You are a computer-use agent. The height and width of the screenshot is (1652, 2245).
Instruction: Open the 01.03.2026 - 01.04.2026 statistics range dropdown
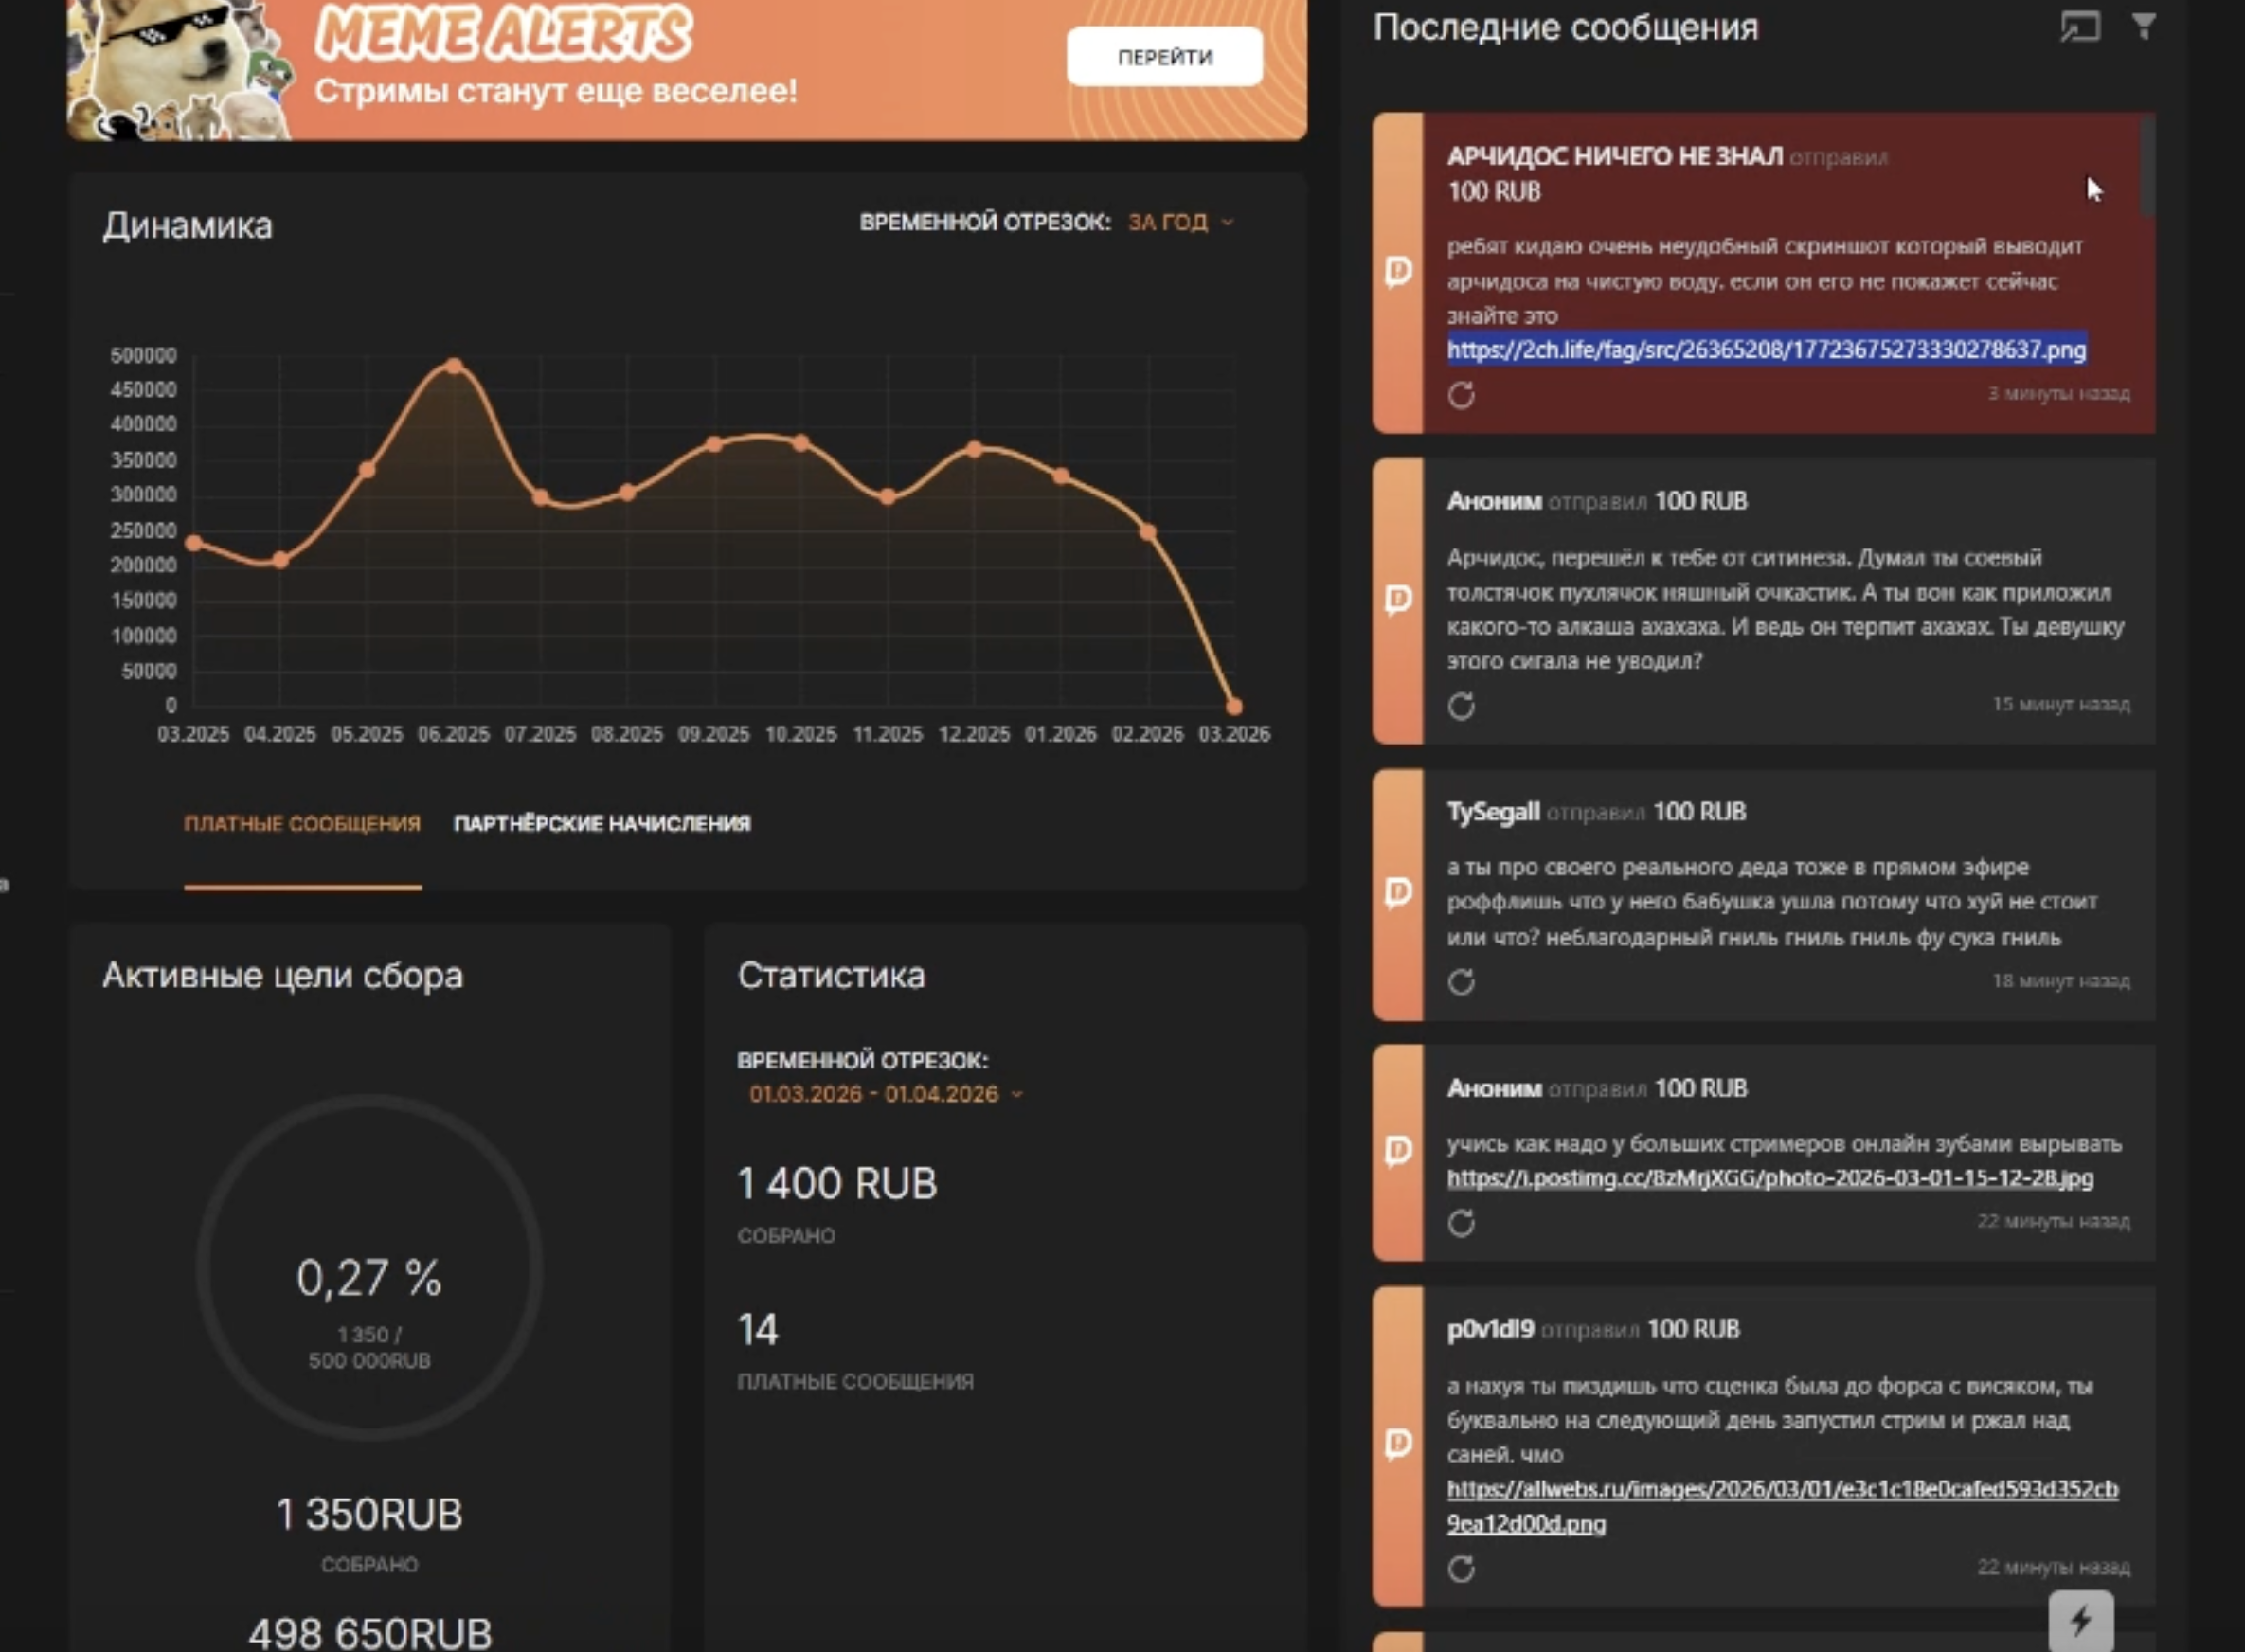pos(885,1094)
